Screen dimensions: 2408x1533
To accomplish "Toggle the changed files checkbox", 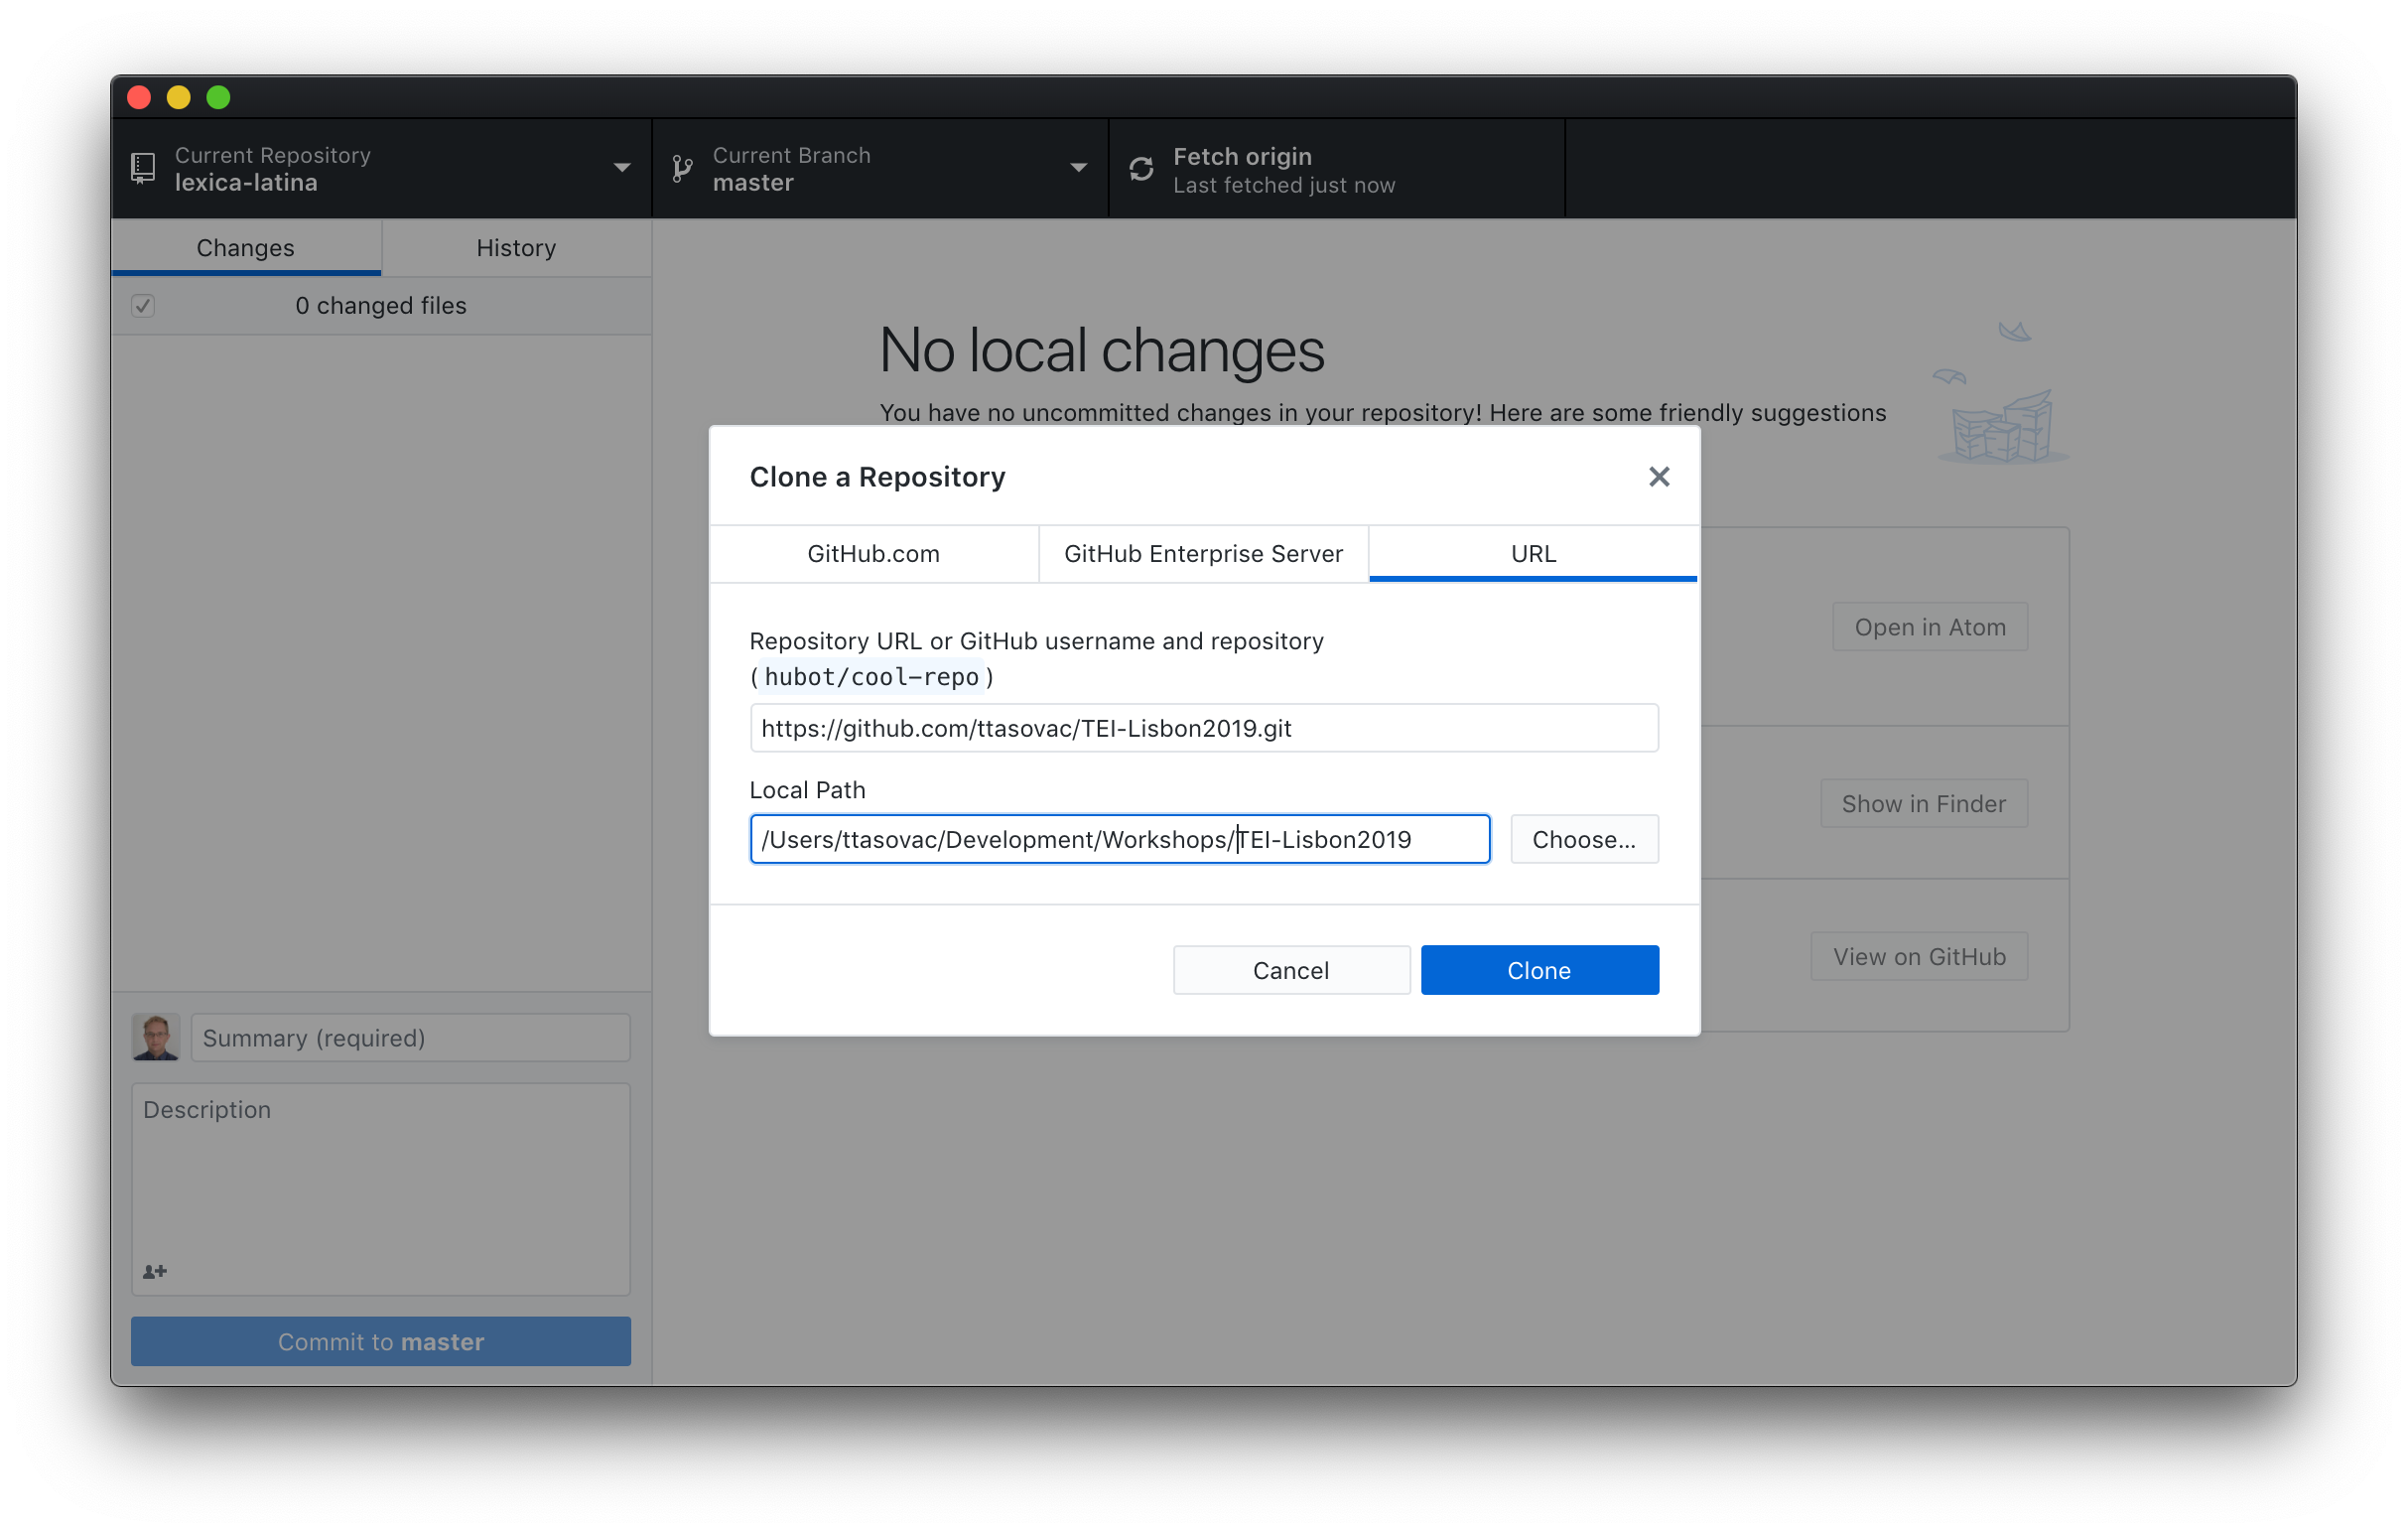I will click(x=143, y=306).
